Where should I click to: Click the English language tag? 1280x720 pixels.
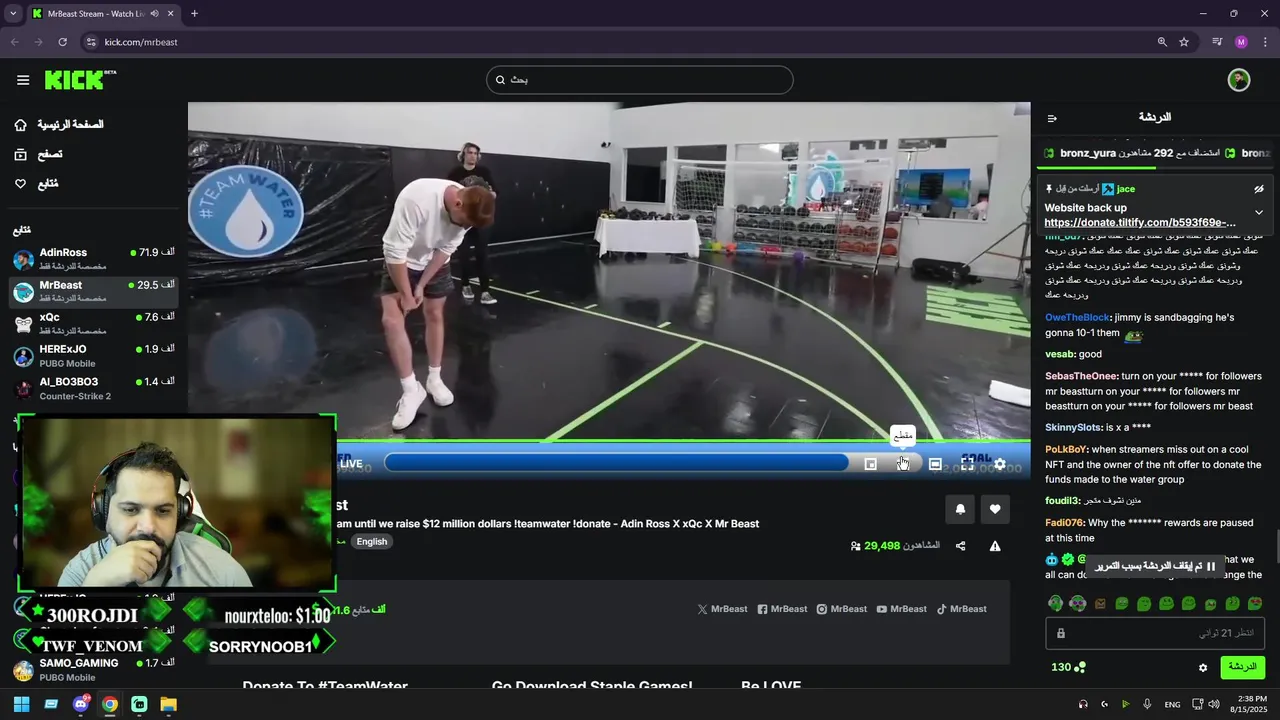[372, 542]
